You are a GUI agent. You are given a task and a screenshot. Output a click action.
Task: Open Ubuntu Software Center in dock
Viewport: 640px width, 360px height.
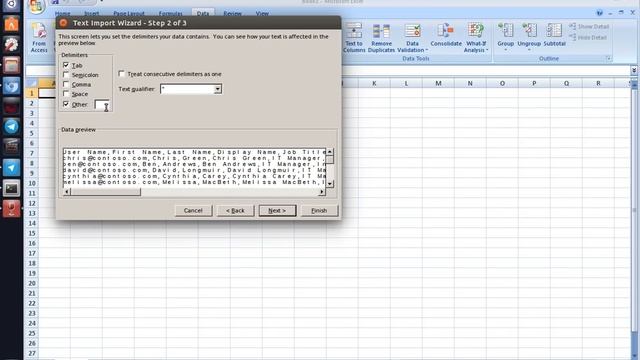click(x=11, y=24)
